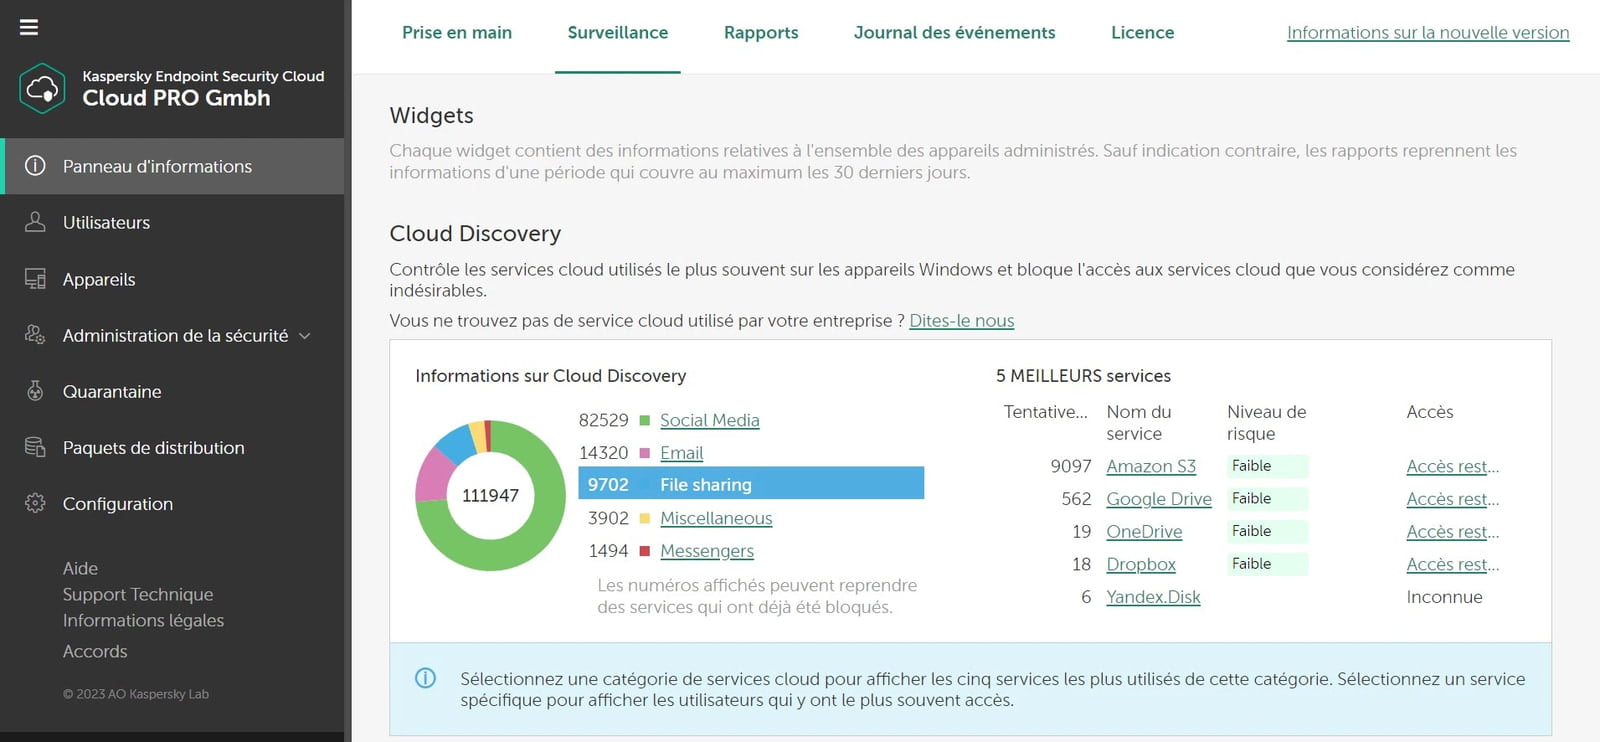Switch to the Rapports tab
The image size is (1600, 742).
(760, 33)
